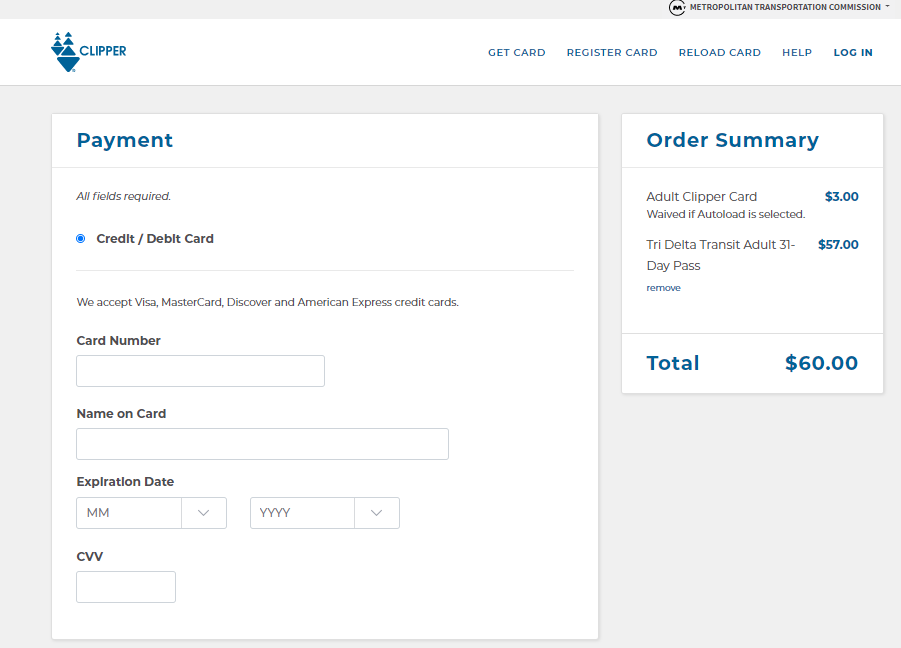901x648 pixels.
Task: Click the $57.00 pass price
Action: [x=838, y=245]
